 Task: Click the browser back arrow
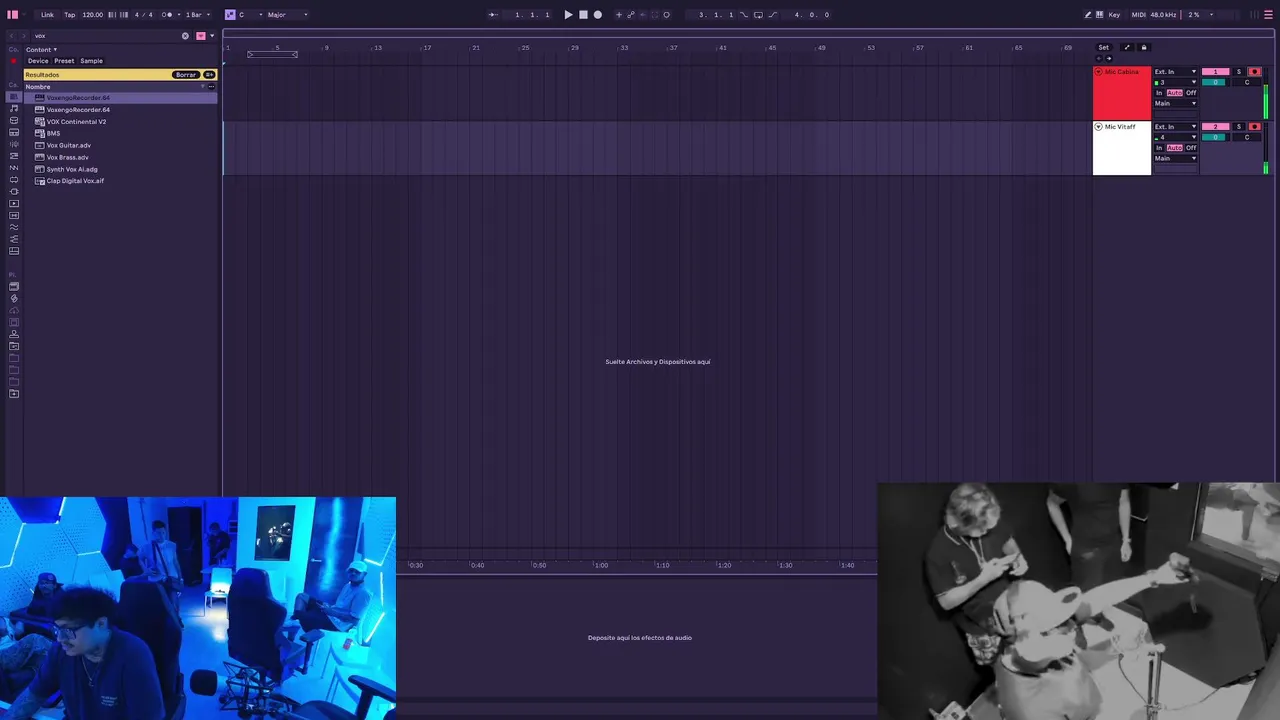pos(12,36)
